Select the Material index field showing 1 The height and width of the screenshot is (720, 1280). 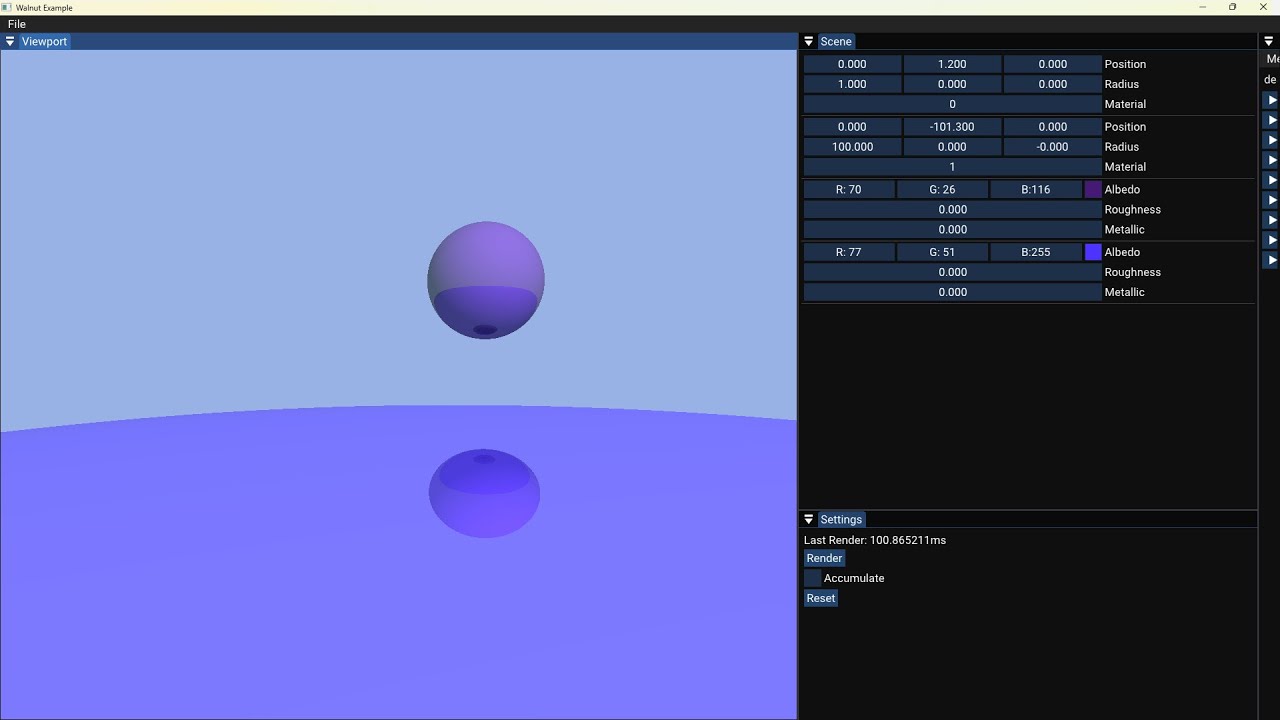[x=952, y=167]
